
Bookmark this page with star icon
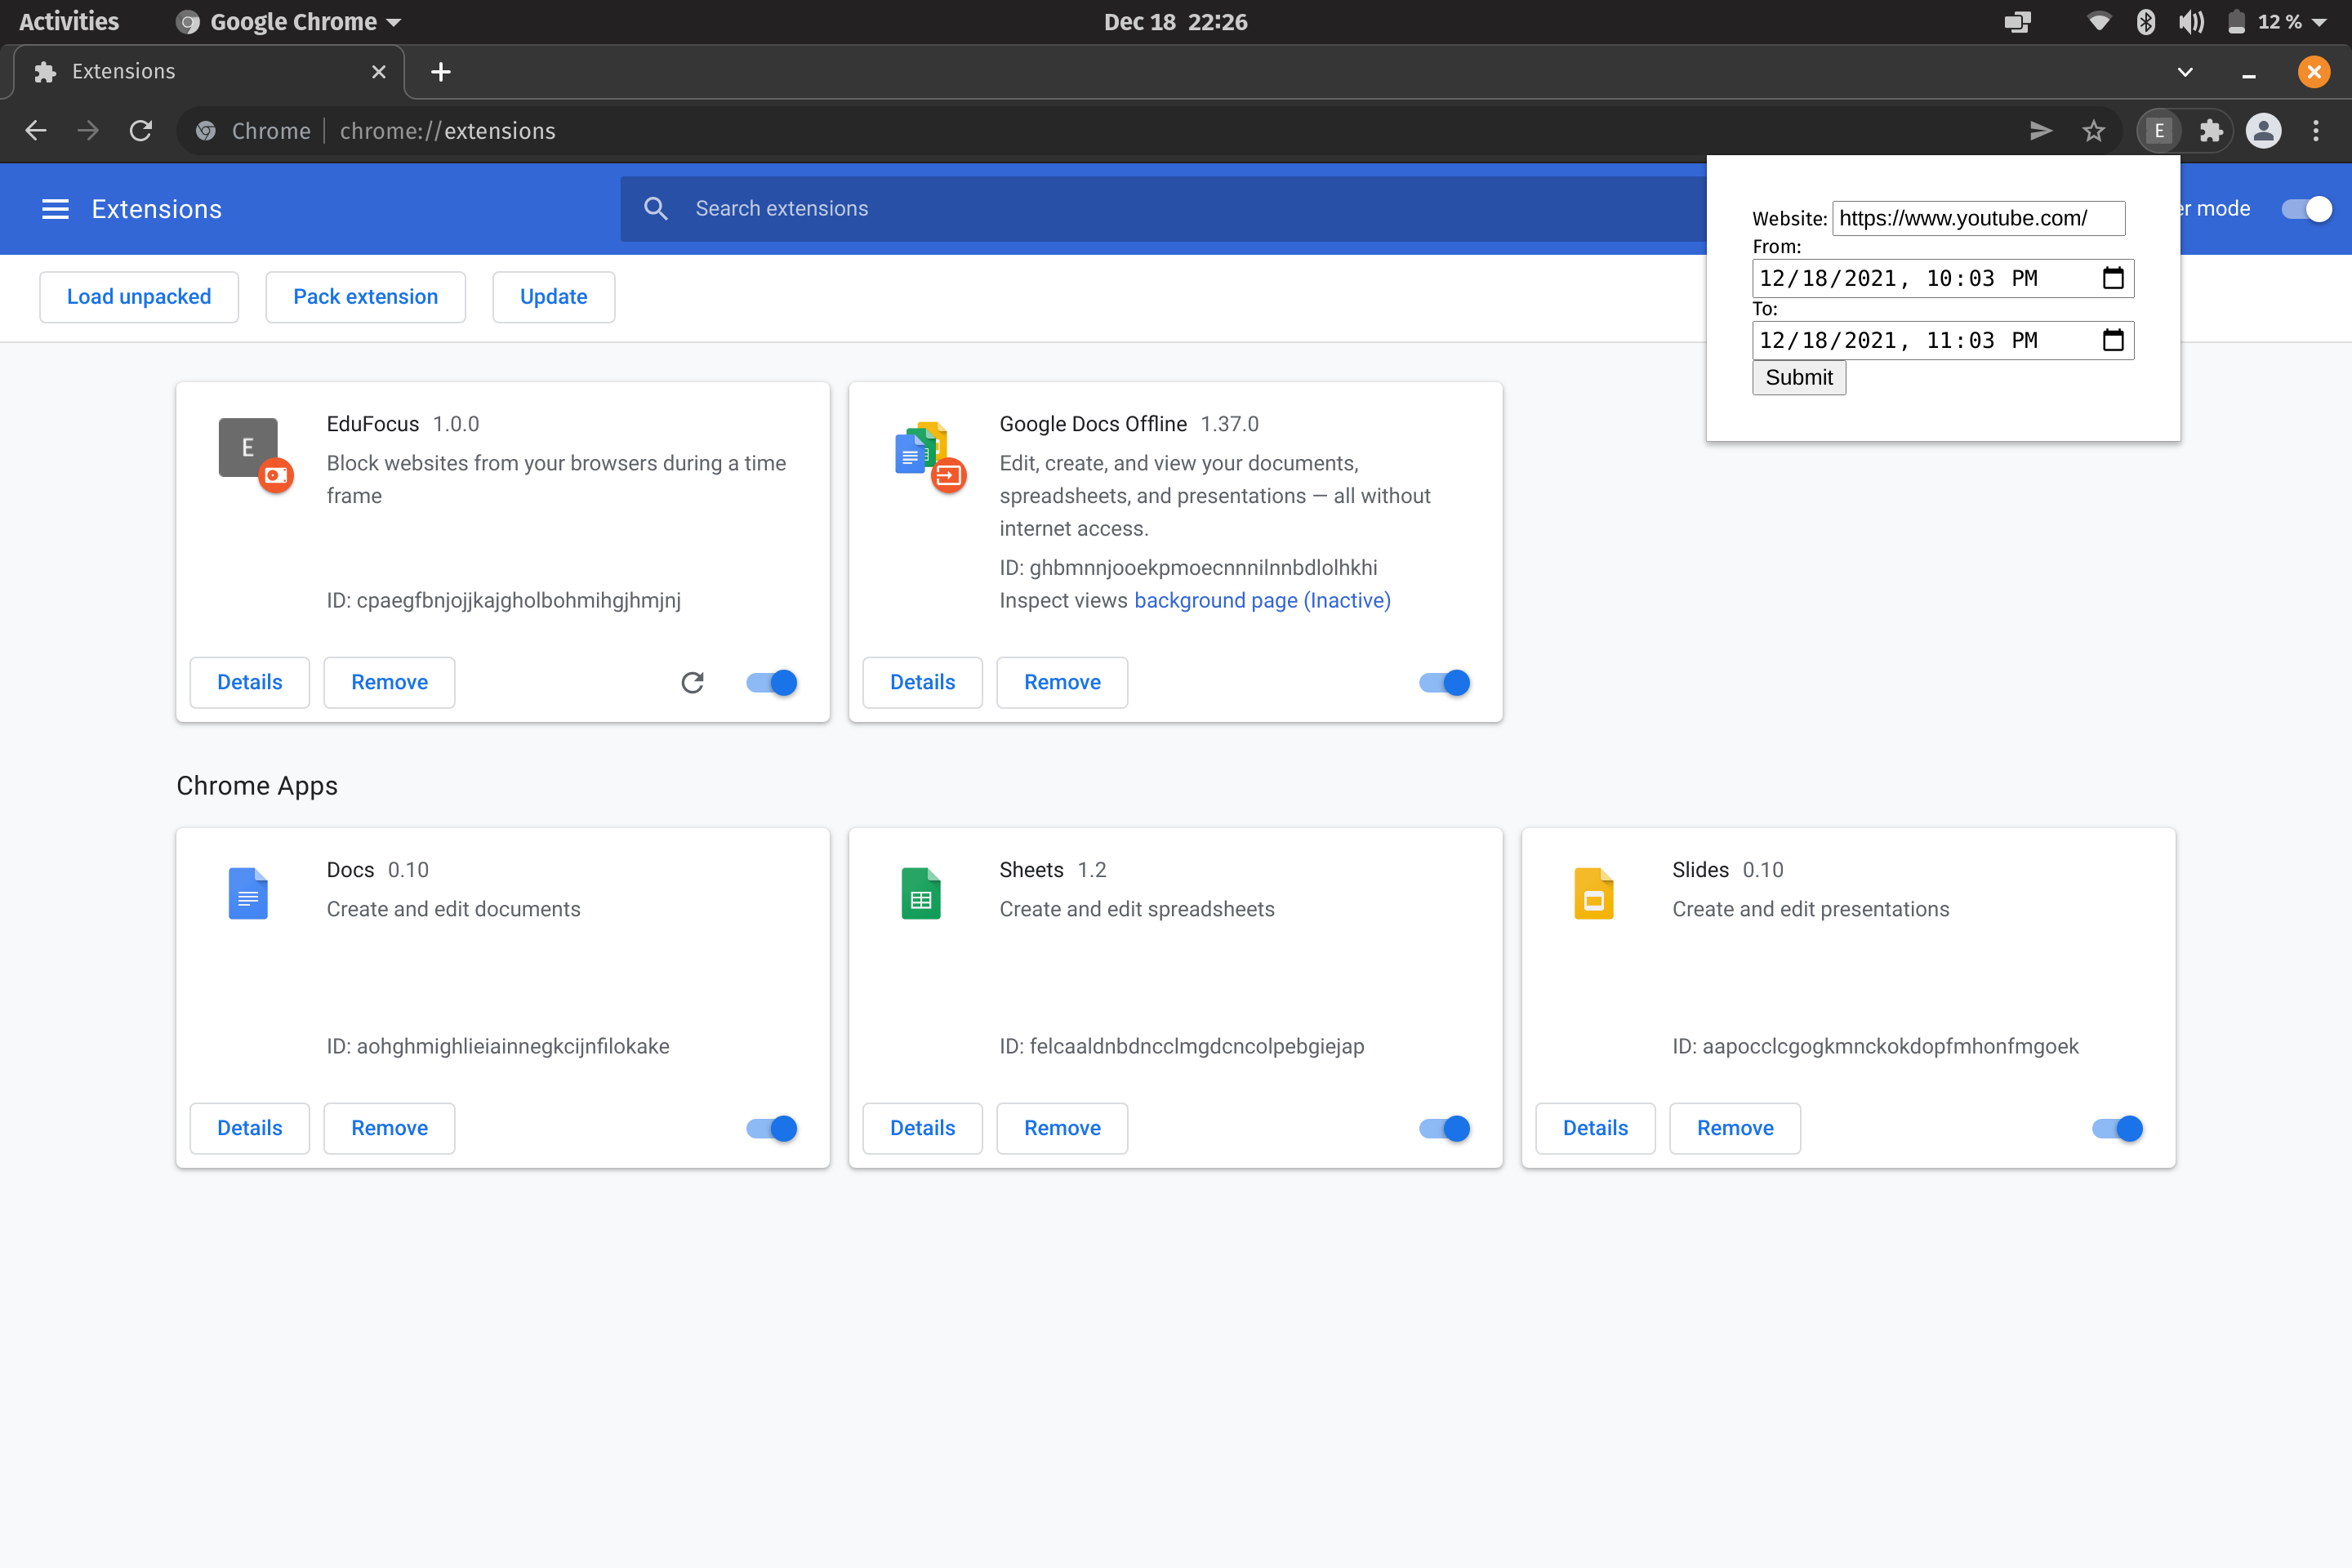click(2093, 130)
